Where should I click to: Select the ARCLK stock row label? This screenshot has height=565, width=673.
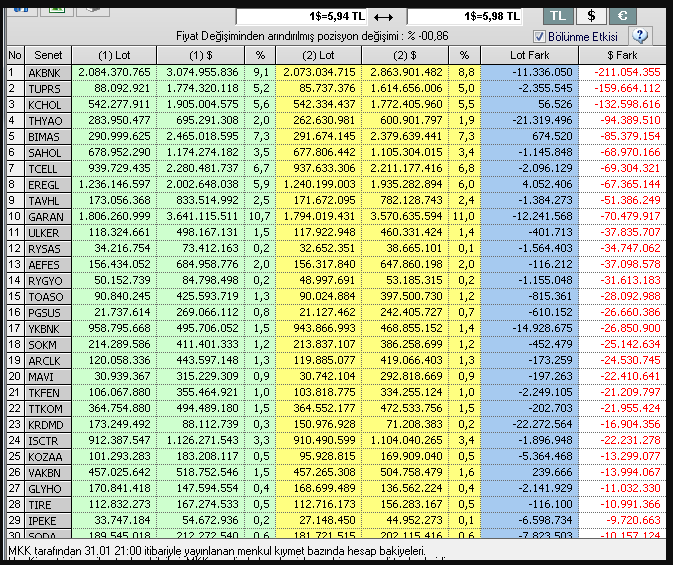48,361
